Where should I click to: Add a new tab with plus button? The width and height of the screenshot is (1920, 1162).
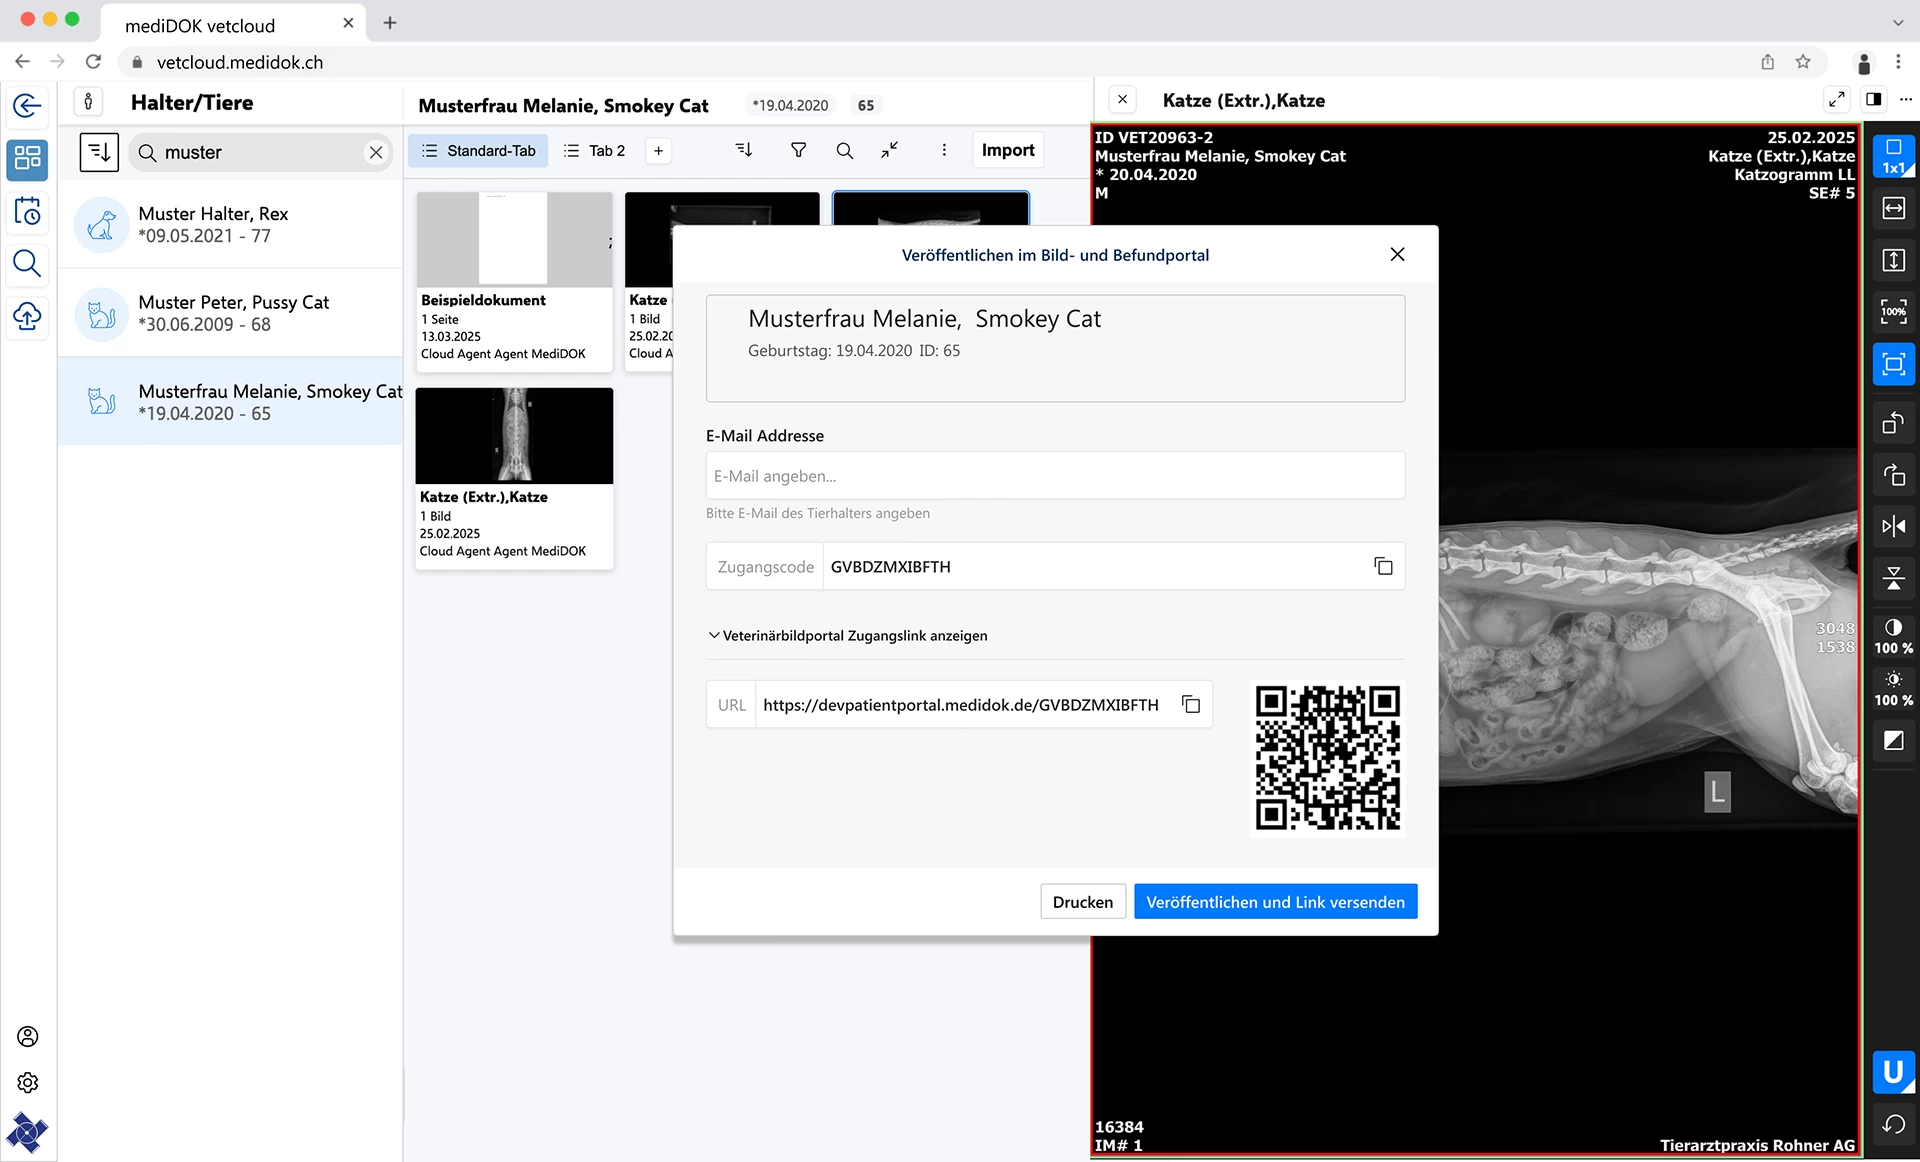coord(658,151)
